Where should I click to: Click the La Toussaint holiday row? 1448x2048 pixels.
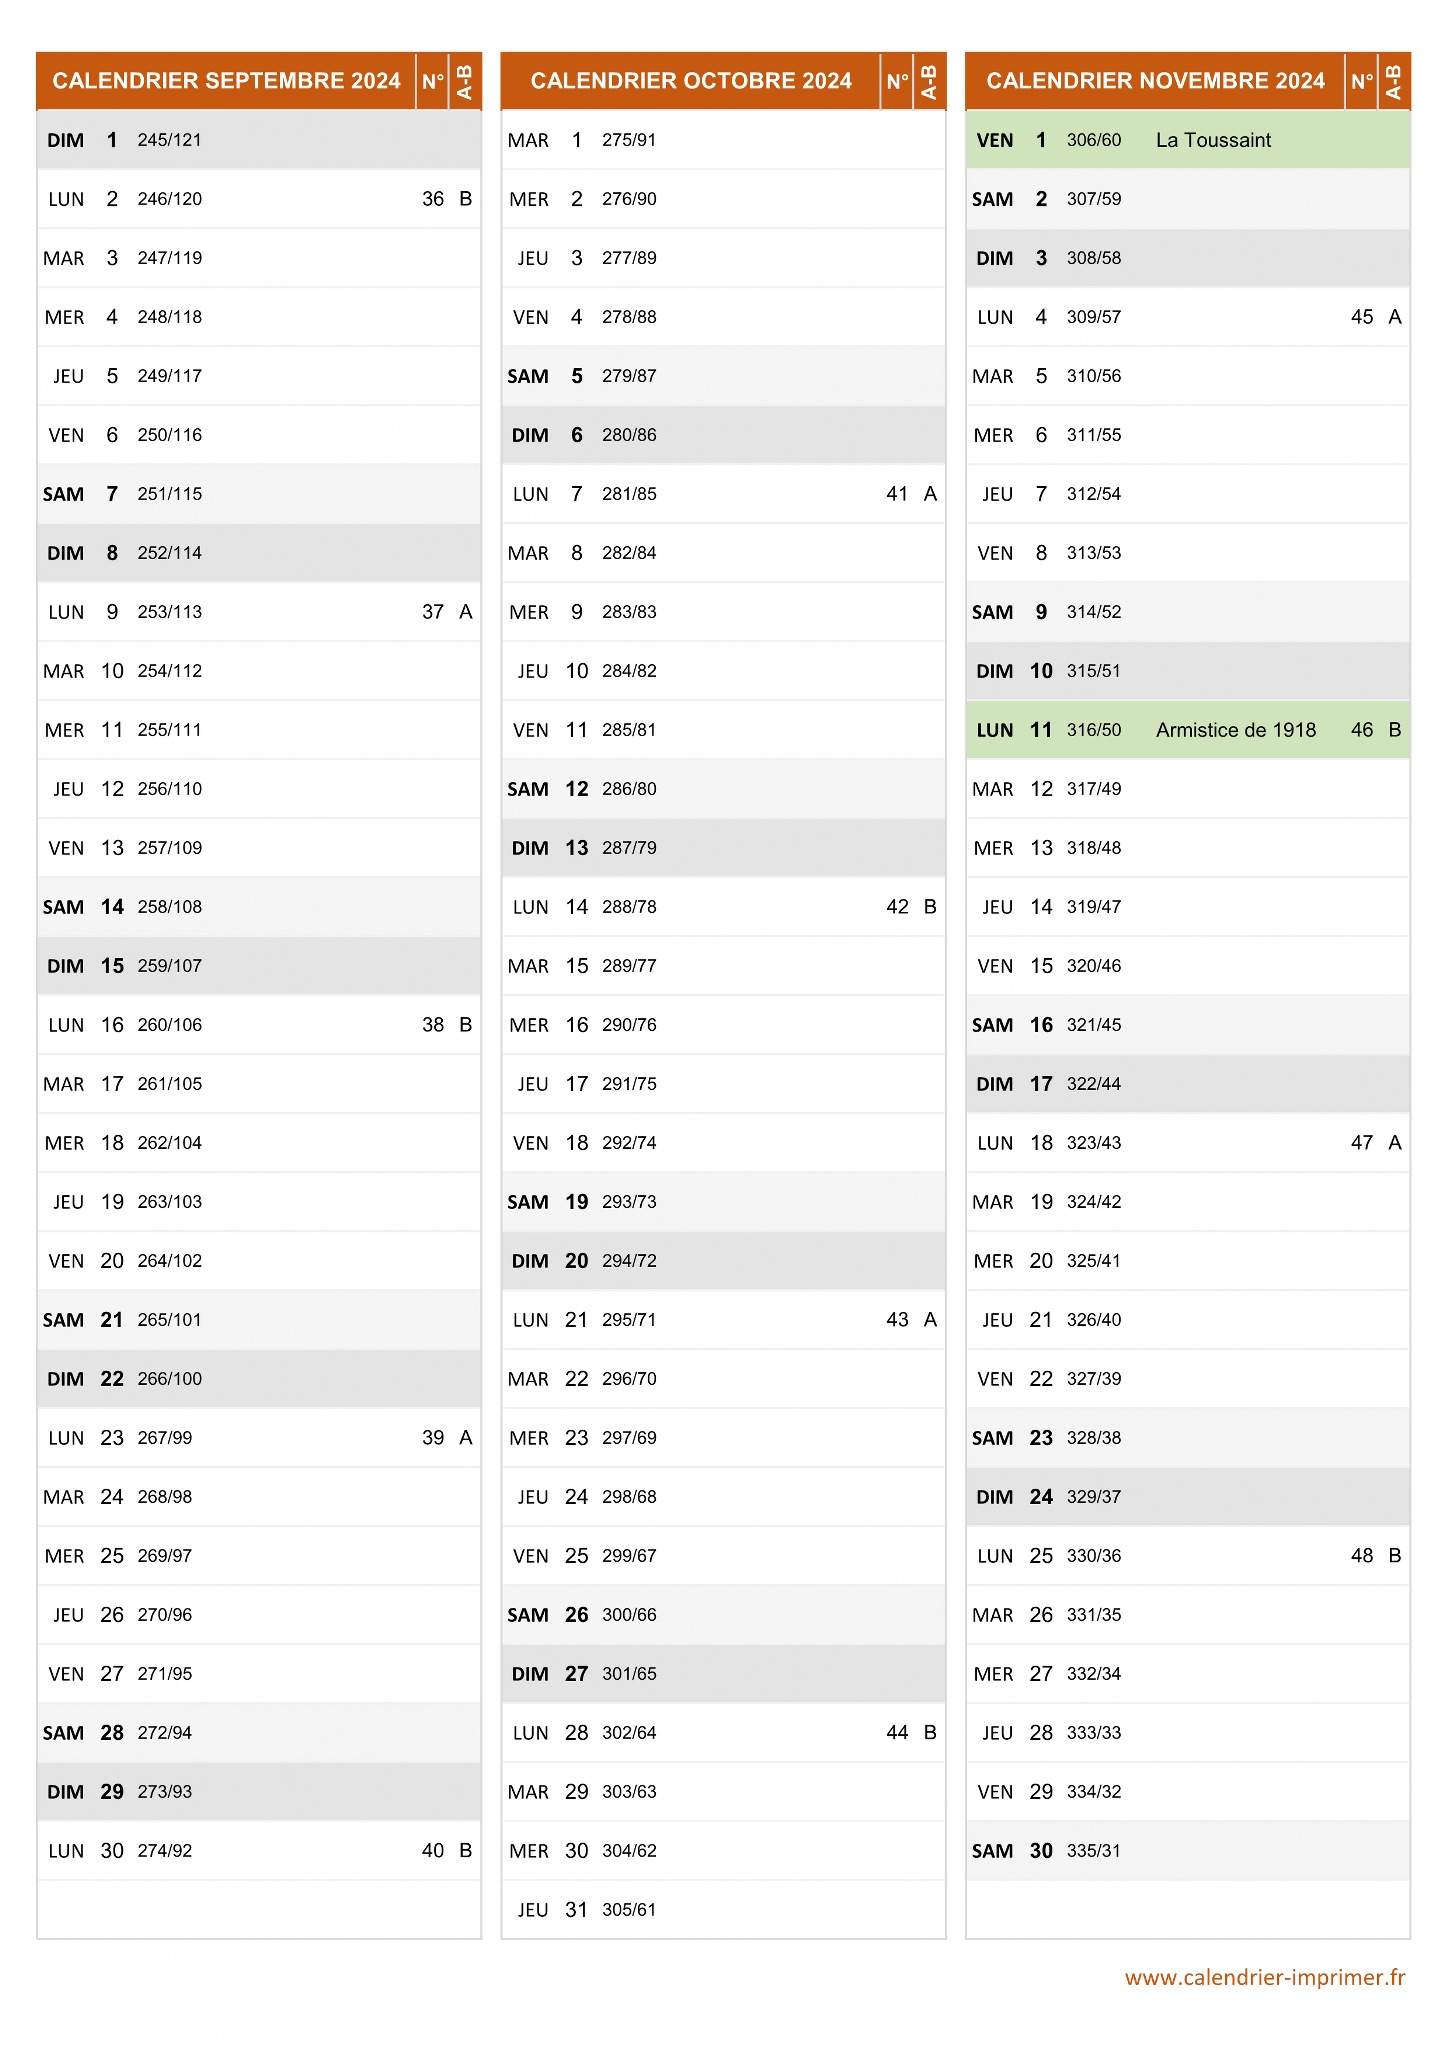(1188, 140)
